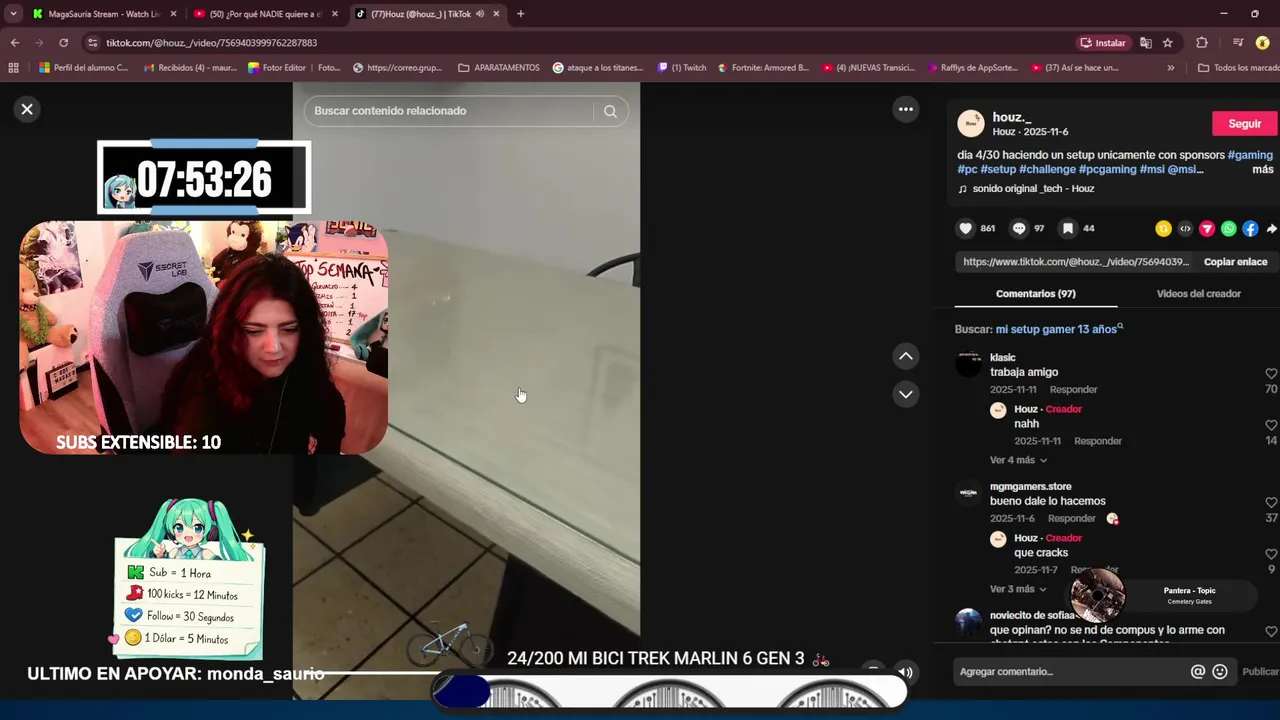Open a new browser tab with plus
Image resolution: width=1280 pixels, height=720 pixels.
tap(520, 14)
